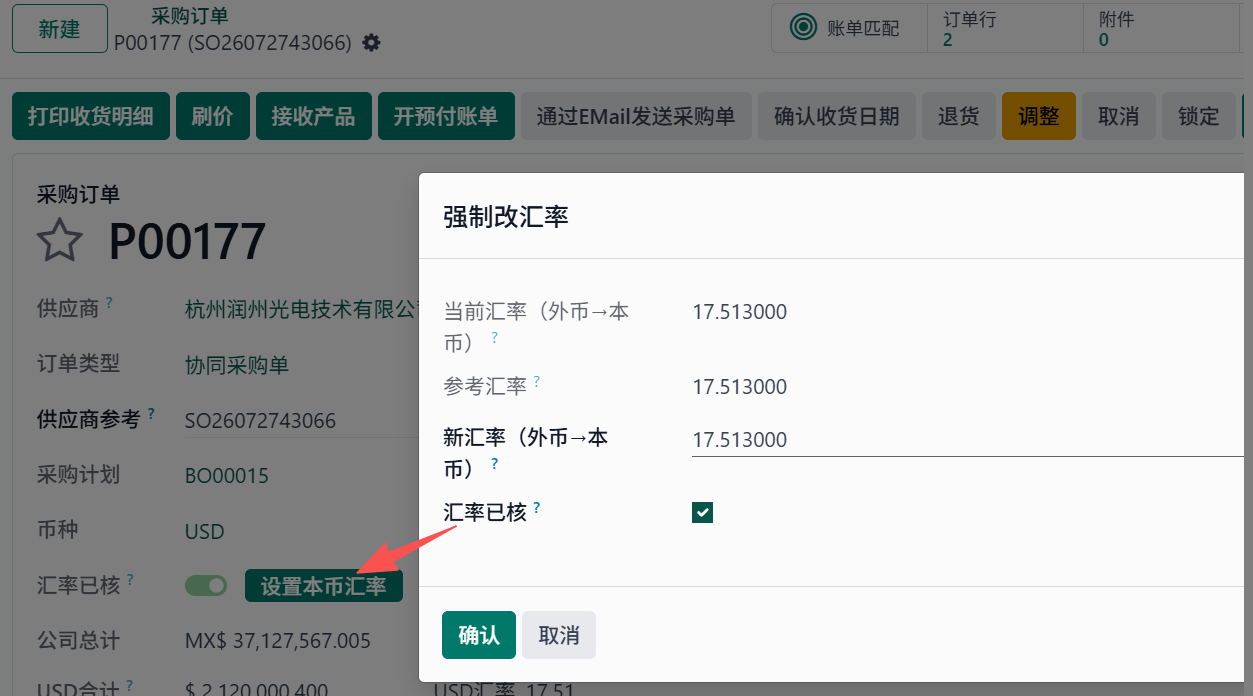Star the P00177 purchase order as favorite
This screenshot has width=1253, height=696.
[x=59, y=241]
